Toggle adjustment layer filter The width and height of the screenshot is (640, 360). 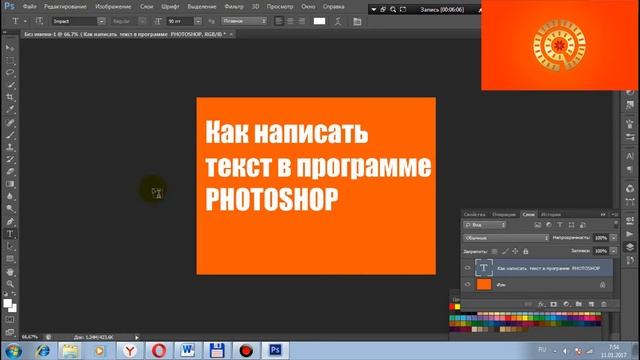click(549, 225)
